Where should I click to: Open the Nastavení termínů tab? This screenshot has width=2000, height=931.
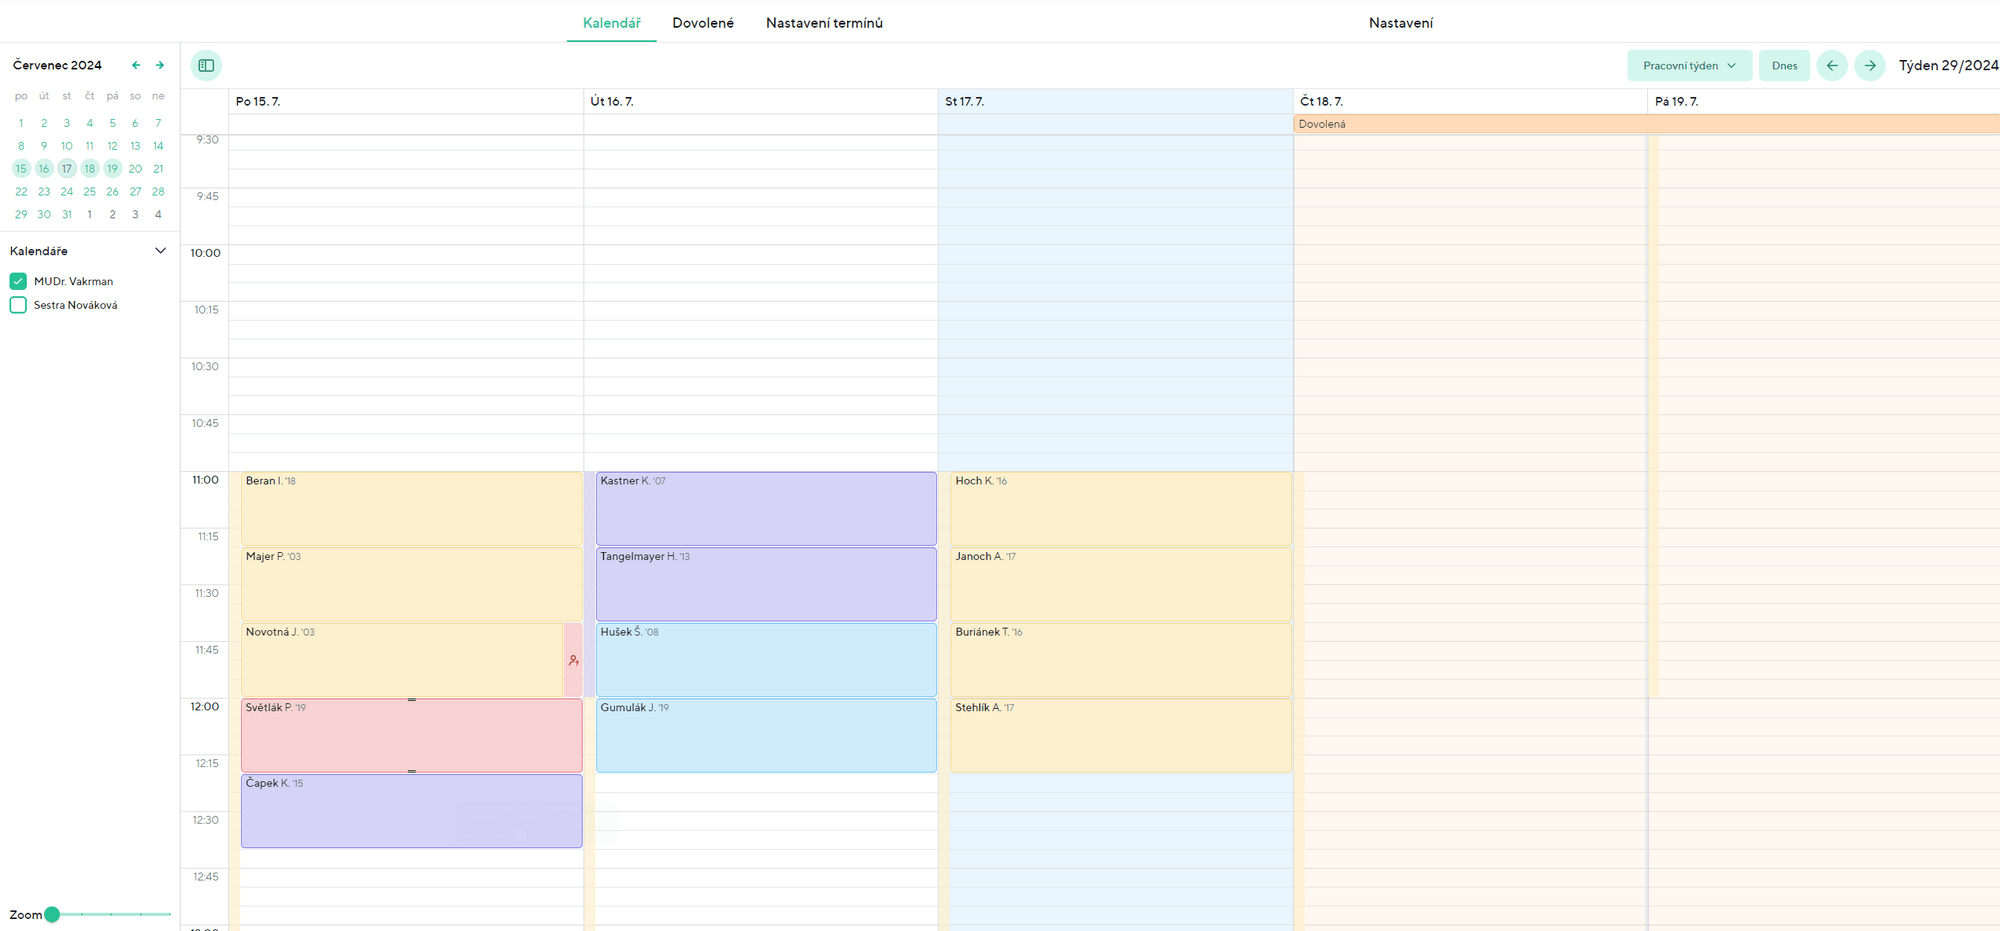(824, 23)
